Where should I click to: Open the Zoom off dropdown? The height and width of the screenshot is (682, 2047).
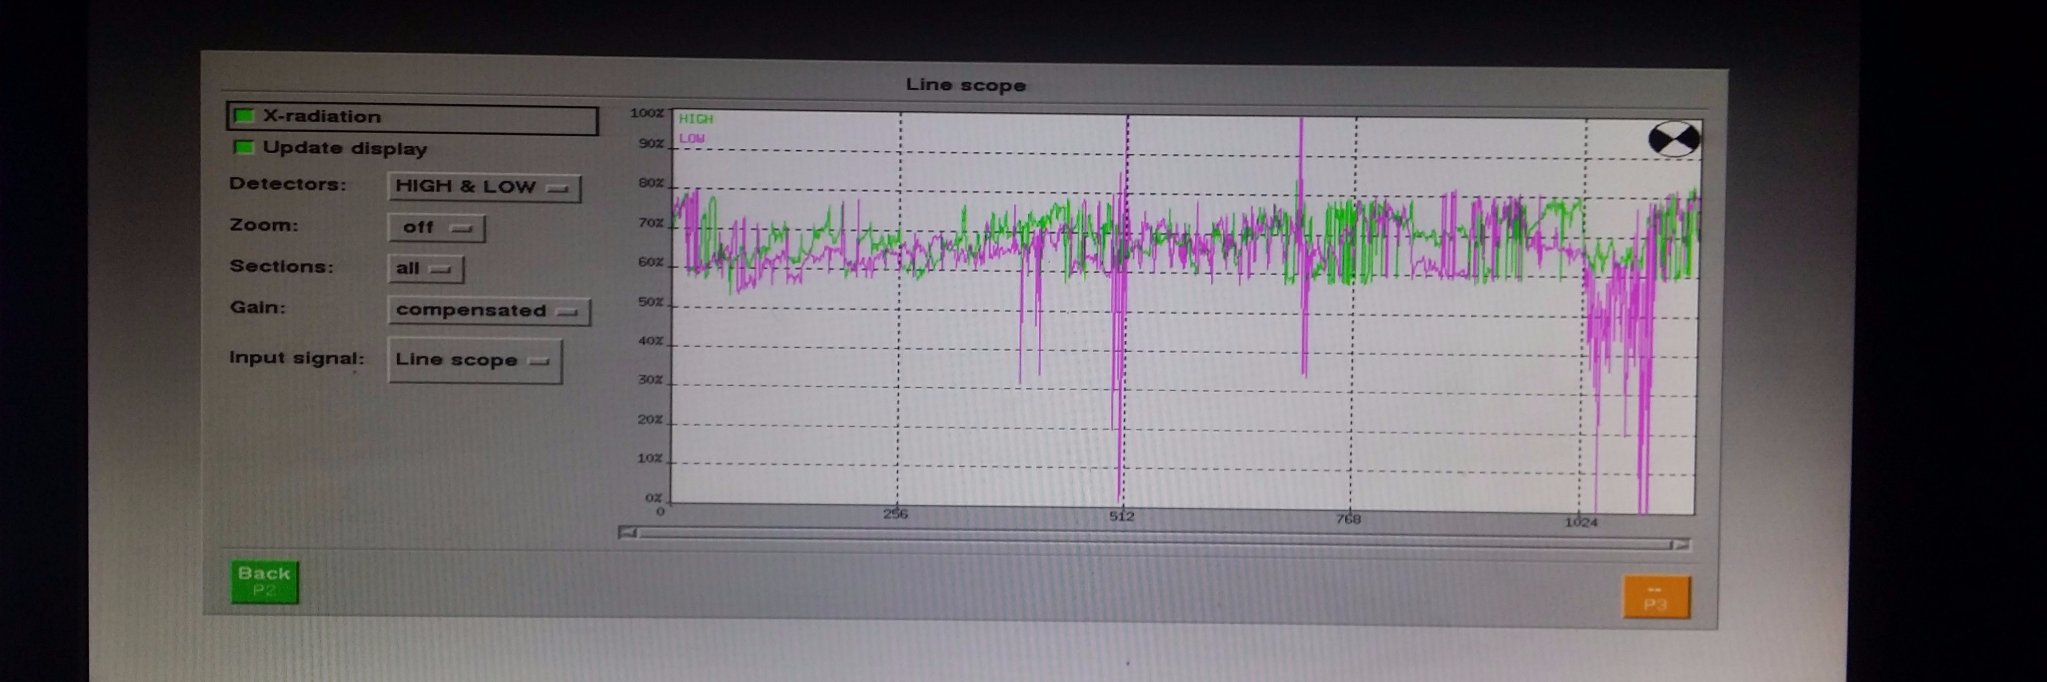pos(436,228)
